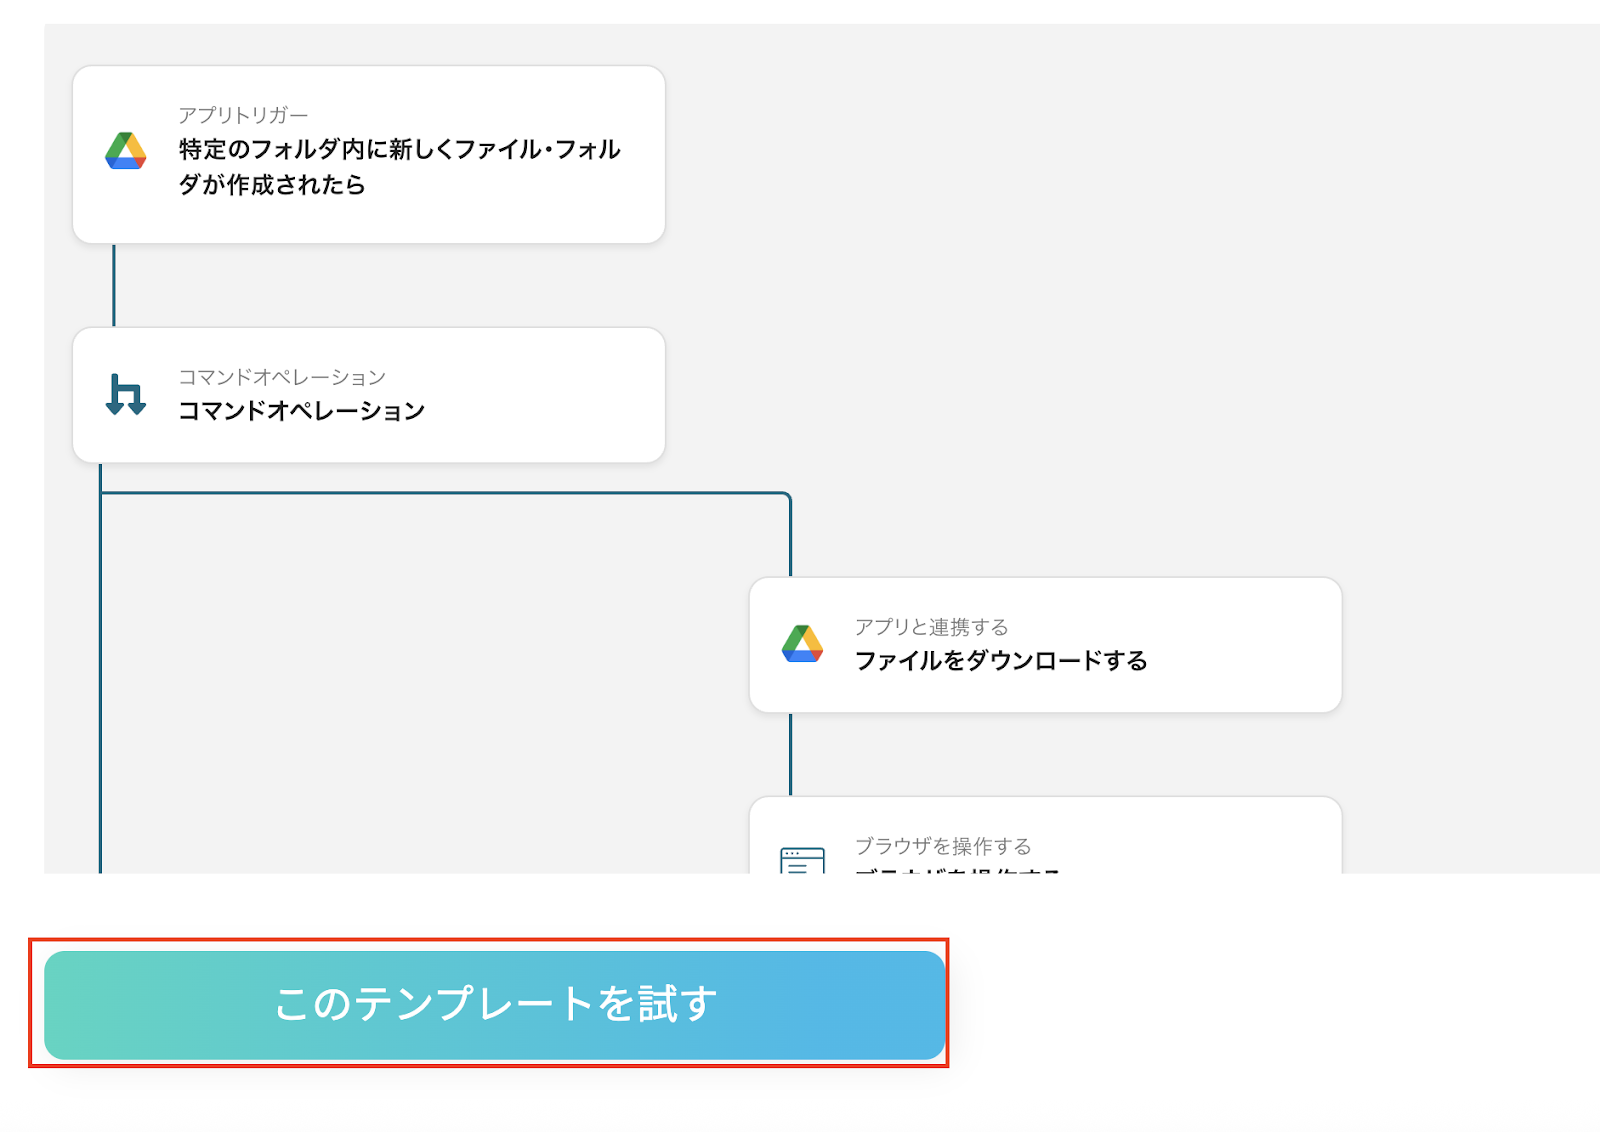This screenshot has height=1132, width=1600.
Task: Click the gray アプリトリガー label
Action: pos(243,115)
